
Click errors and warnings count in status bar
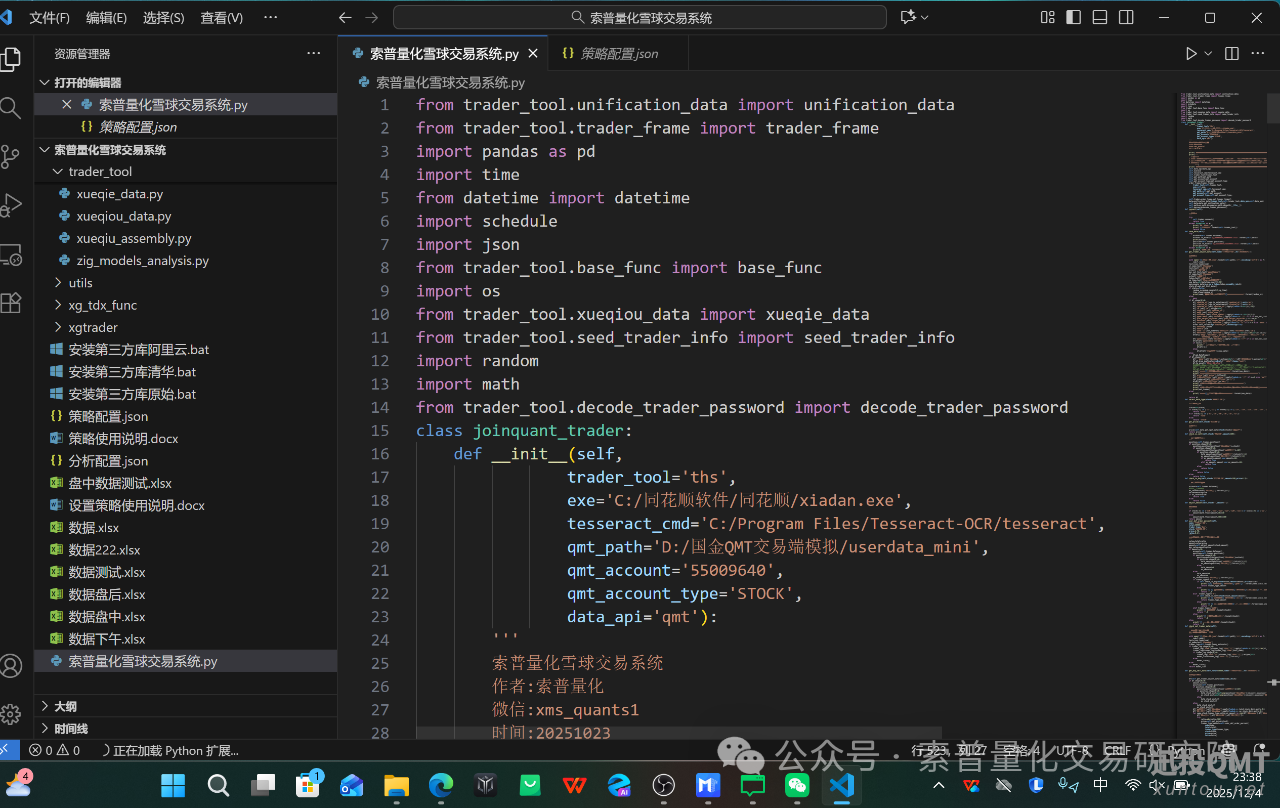coord(54,750)
